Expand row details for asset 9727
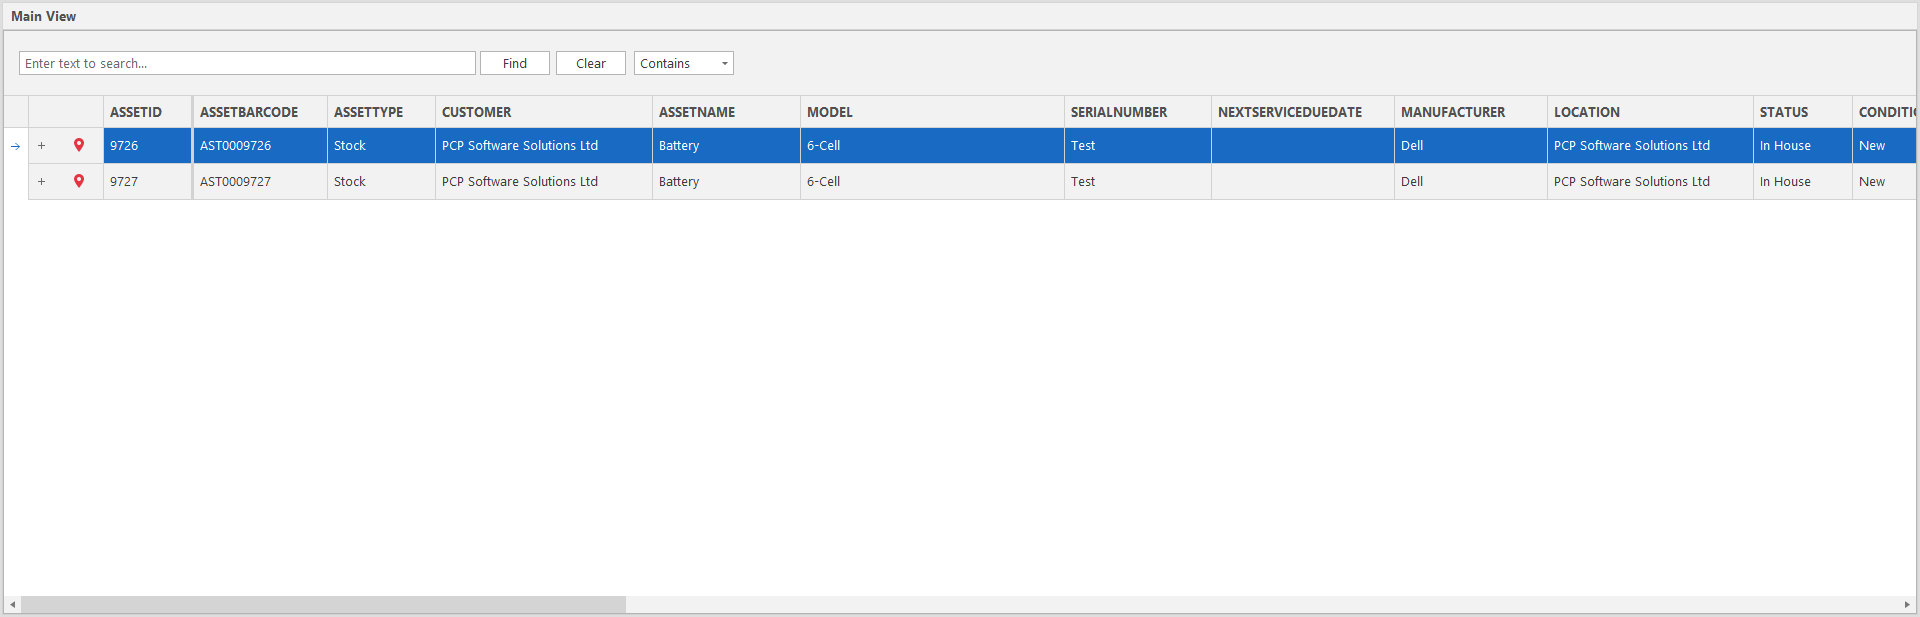This screenshot has height=617, width=1920. (x=41, y=181)
